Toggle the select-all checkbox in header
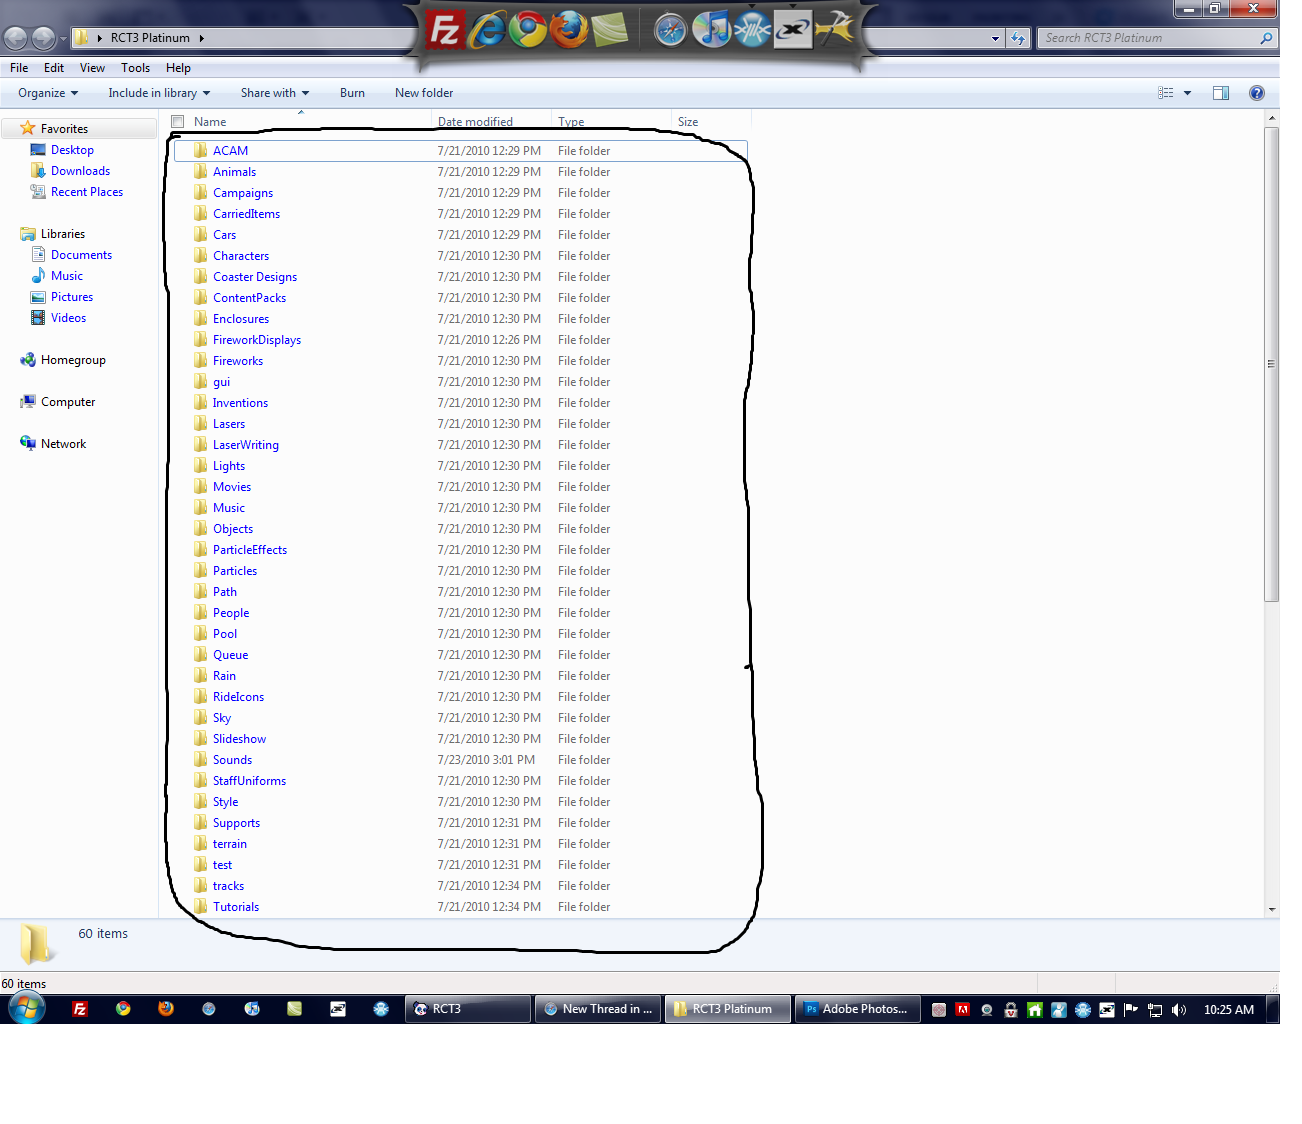Viewport: 1302px width, 1124px height. 178,122
